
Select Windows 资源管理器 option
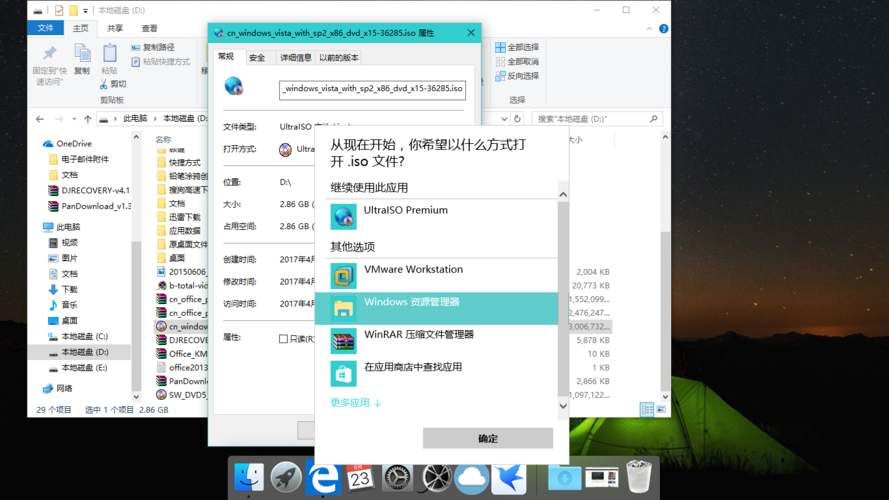click(437, 308)
